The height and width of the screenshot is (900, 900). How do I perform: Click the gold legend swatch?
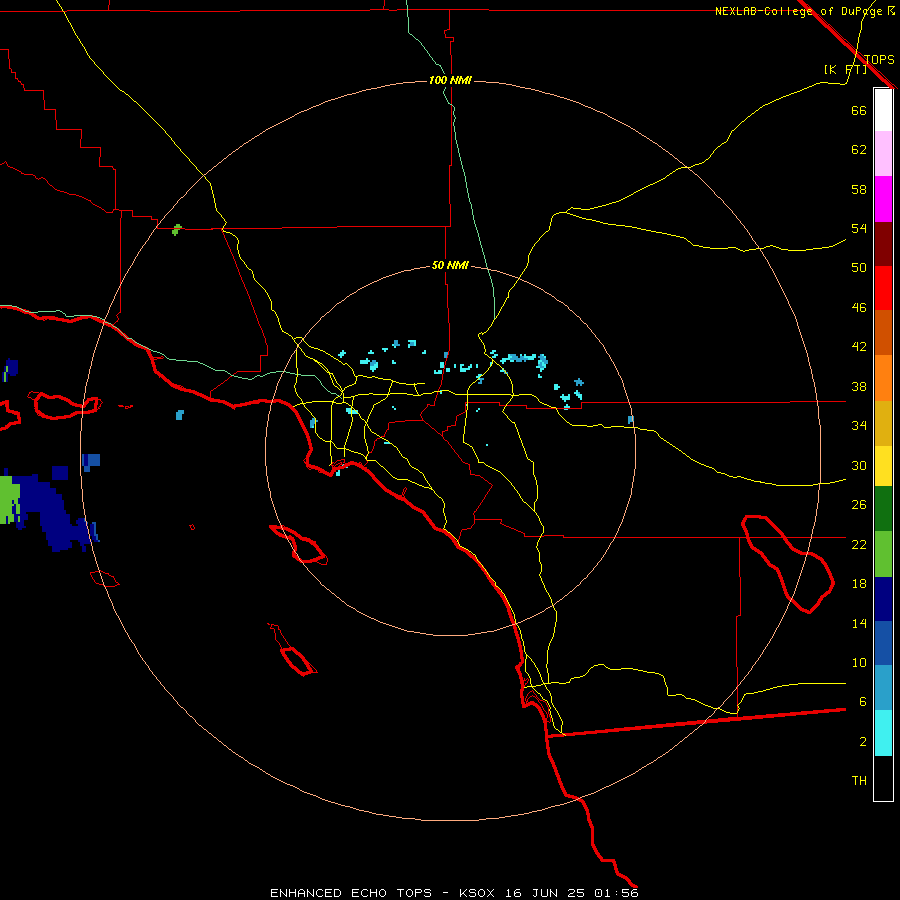tap(883, 423)
